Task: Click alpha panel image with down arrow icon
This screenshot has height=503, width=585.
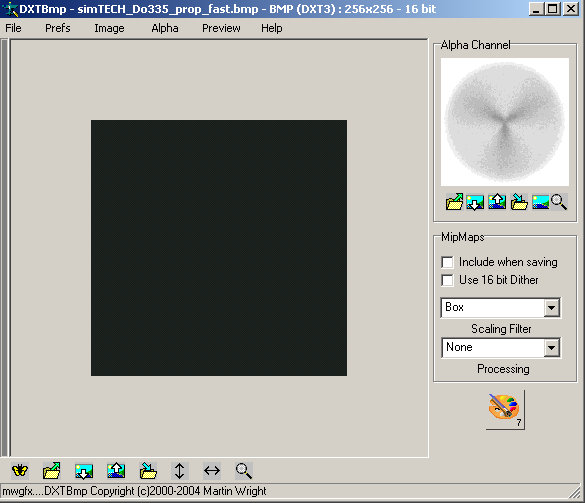Action: (x=475, y=203)
